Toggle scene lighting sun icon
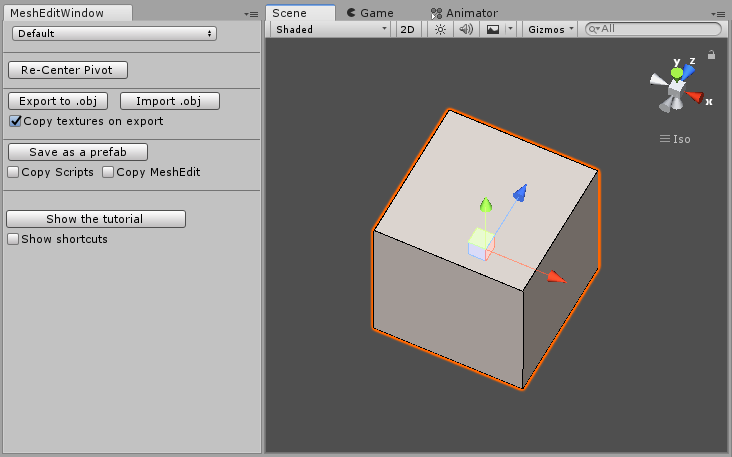 click(x=440, y=29)
